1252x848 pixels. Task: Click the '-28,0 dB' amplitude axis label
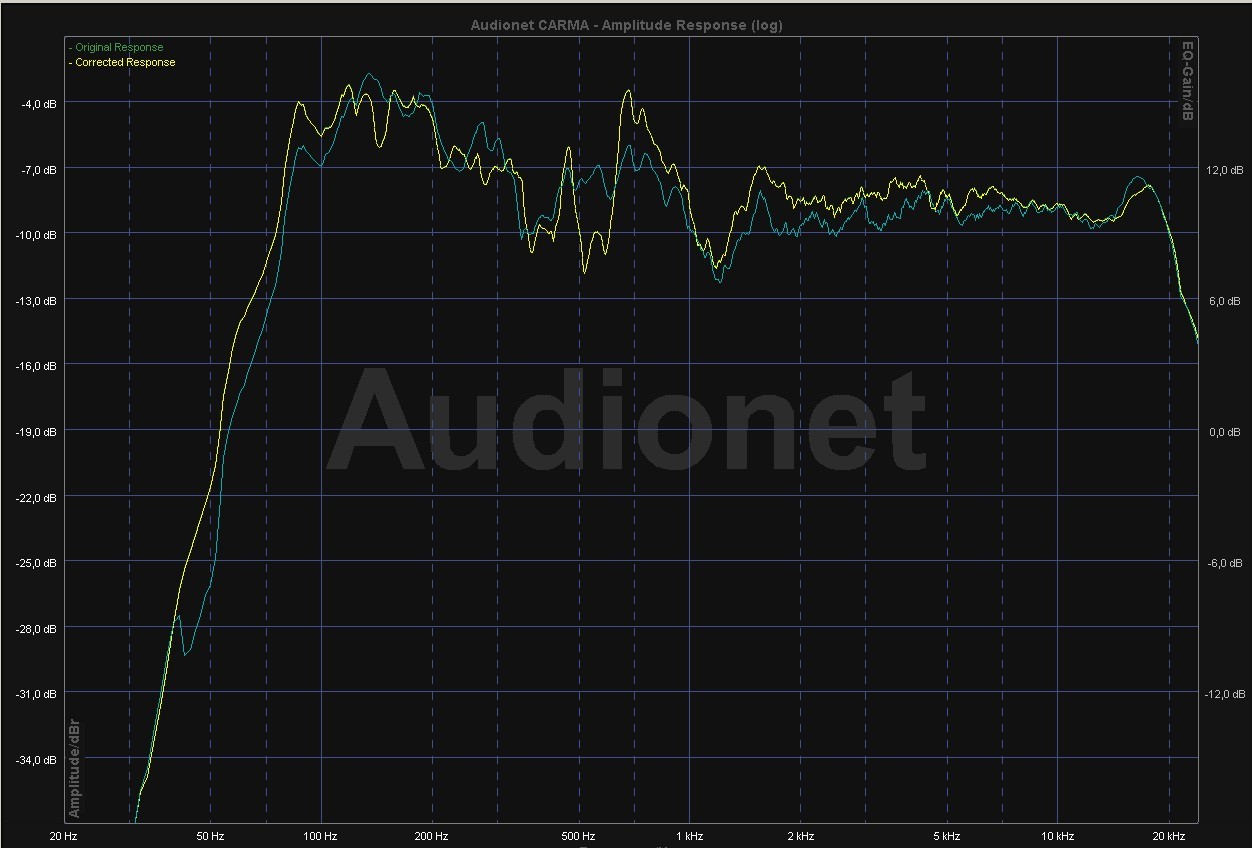click(36, 629)
